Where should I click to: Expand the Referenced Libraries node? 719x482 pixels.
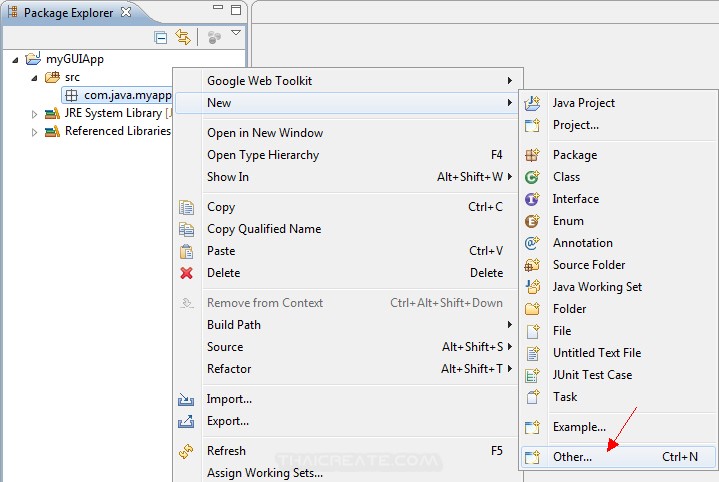[x=34, y=132]
